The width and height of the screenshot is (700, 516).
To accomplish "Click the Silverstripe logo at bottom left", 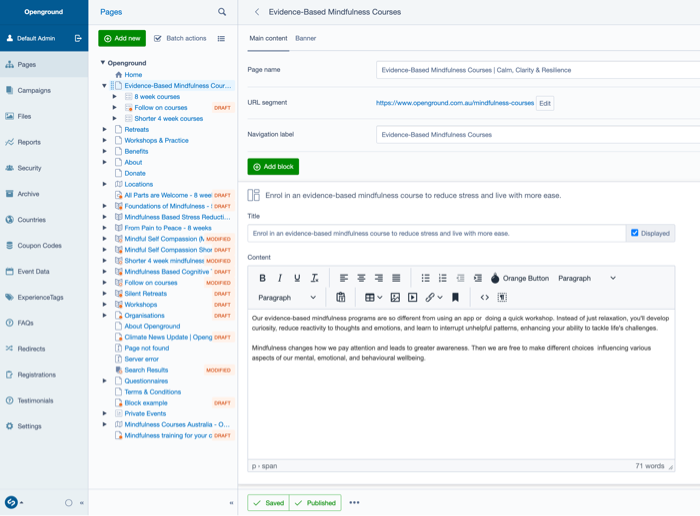I will coord(11,502).
